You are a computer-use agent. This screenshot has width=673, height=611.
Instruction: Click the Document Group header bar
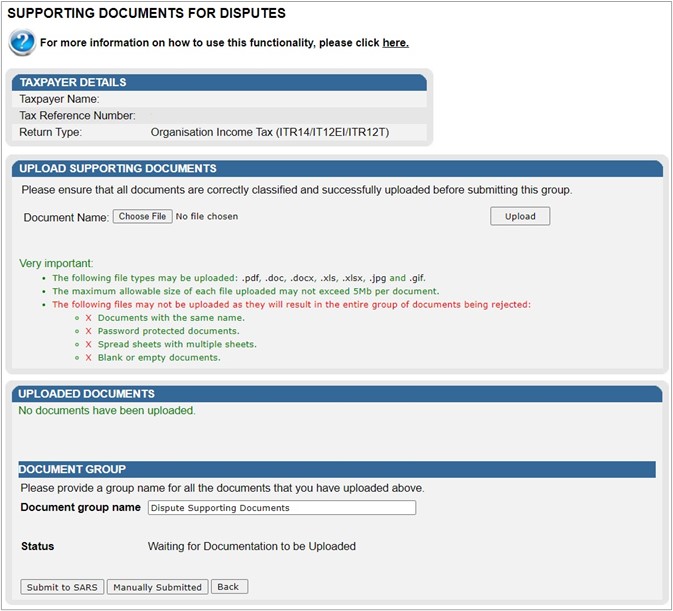coord(336,469)
